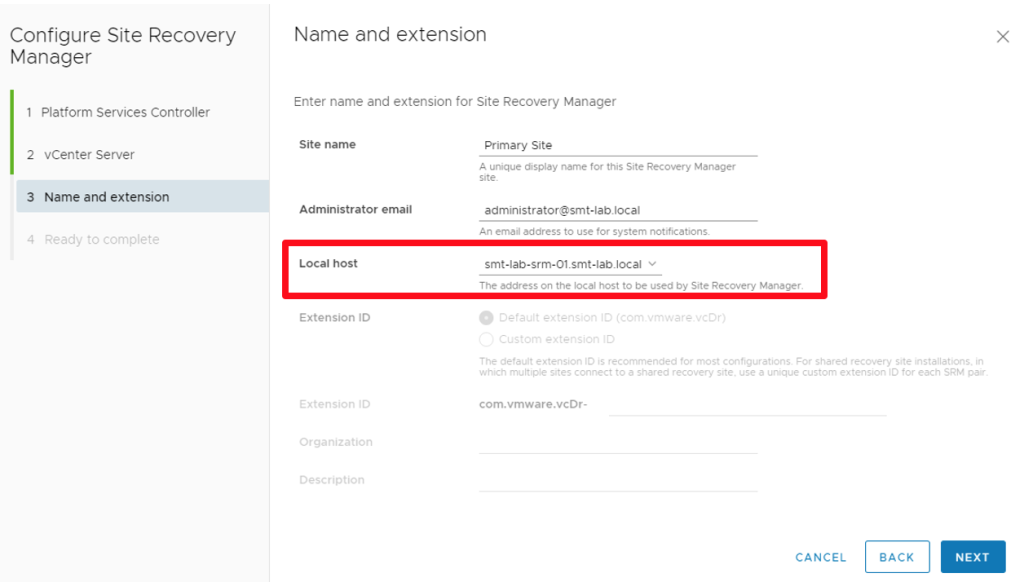The image size is (1024, 582).
Task: Choose the Custom extension ID option
Action: [487, 340]
